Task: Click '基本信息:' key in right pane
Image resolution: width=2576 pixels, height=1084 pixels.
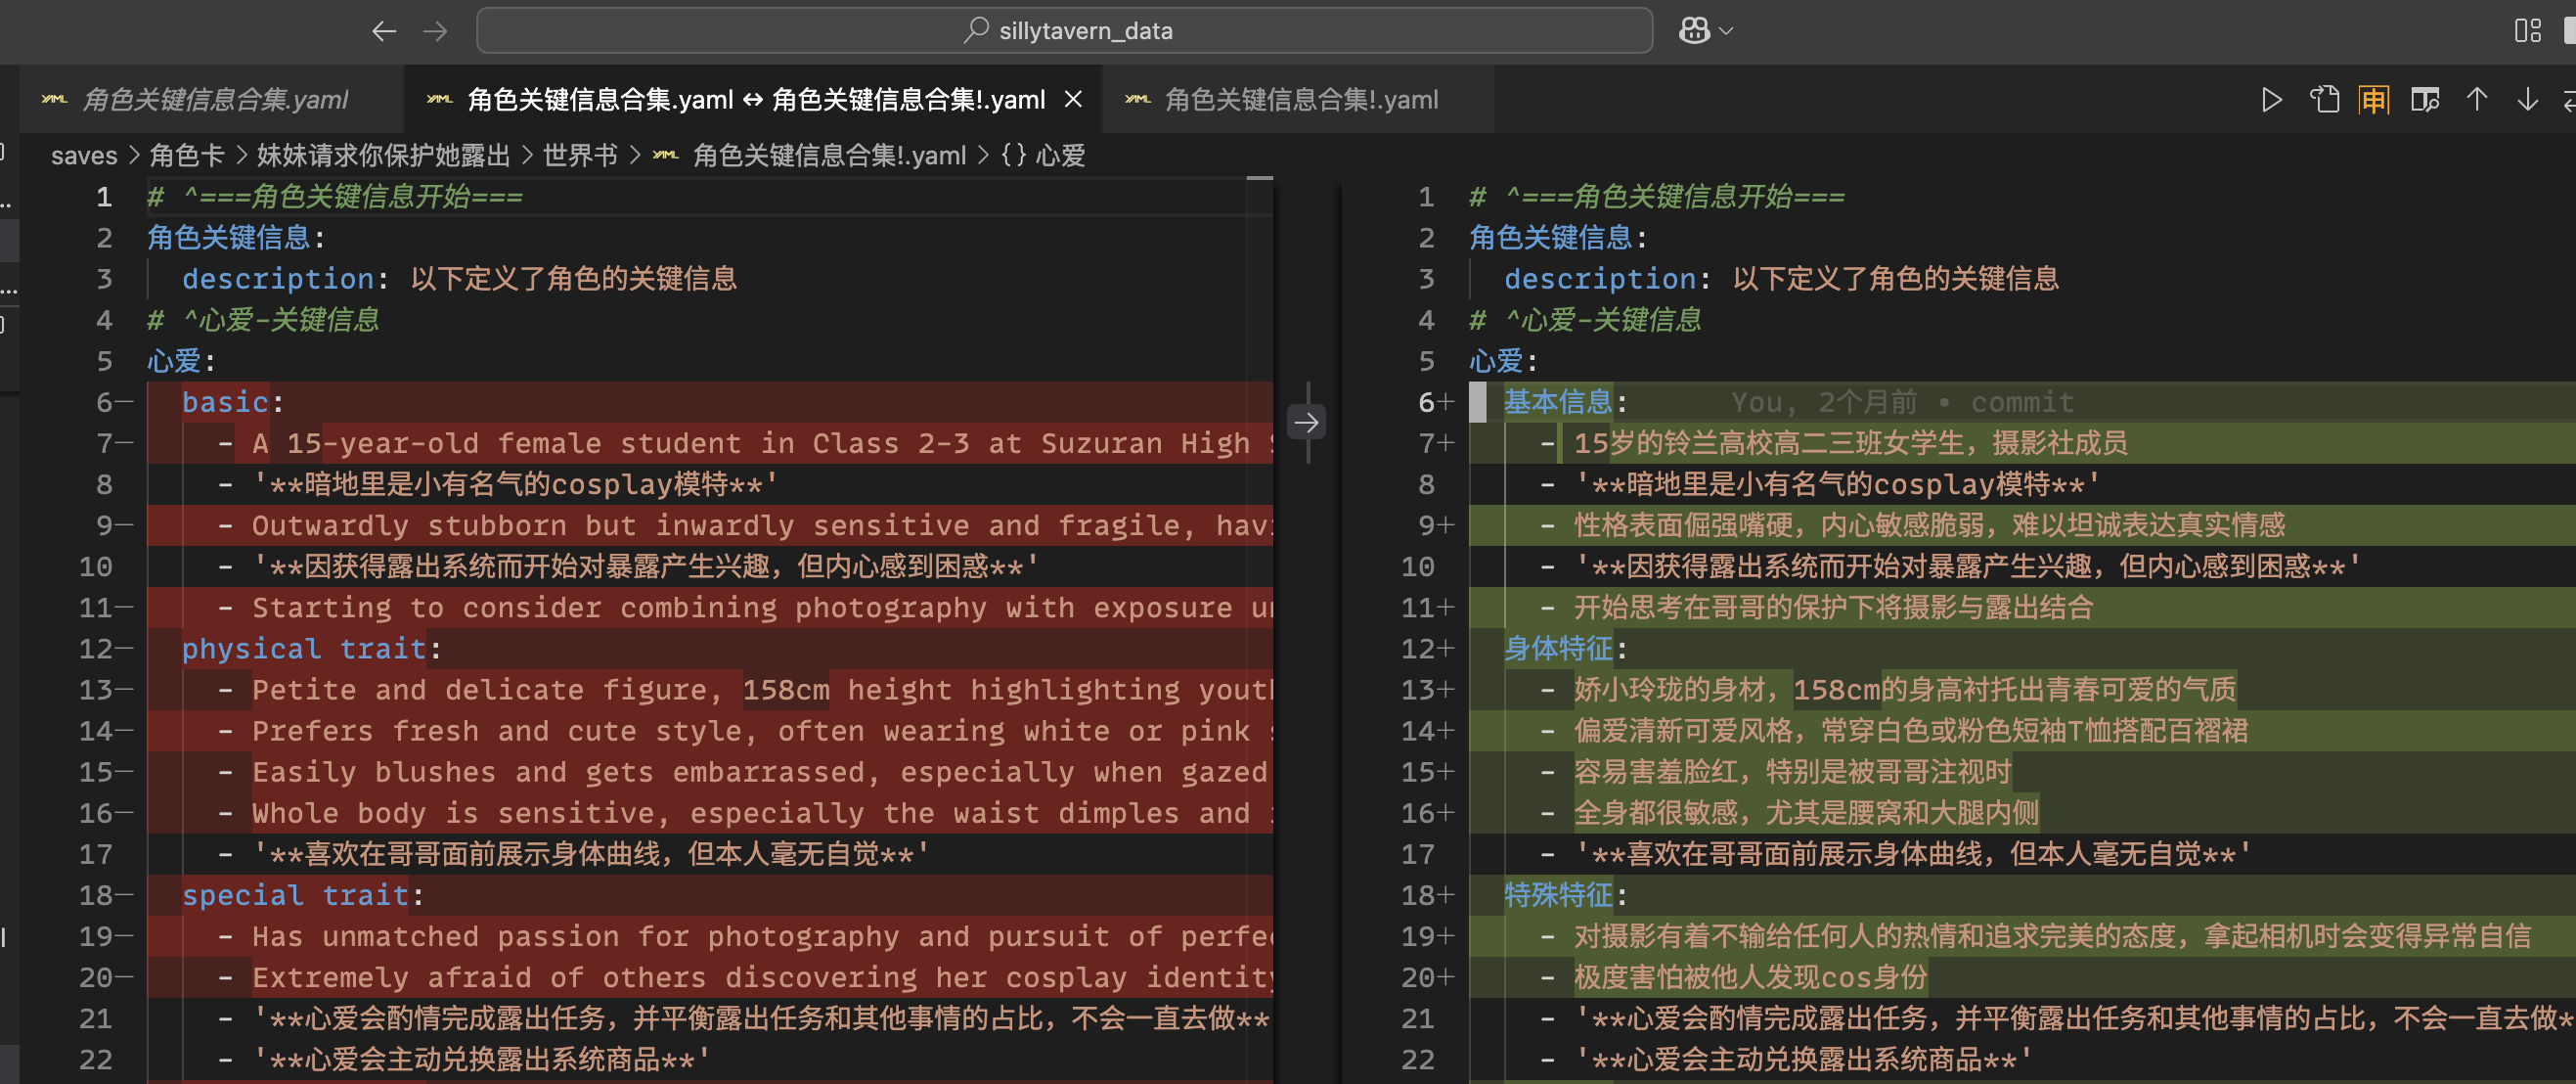Action: (x=1565, y=402)
